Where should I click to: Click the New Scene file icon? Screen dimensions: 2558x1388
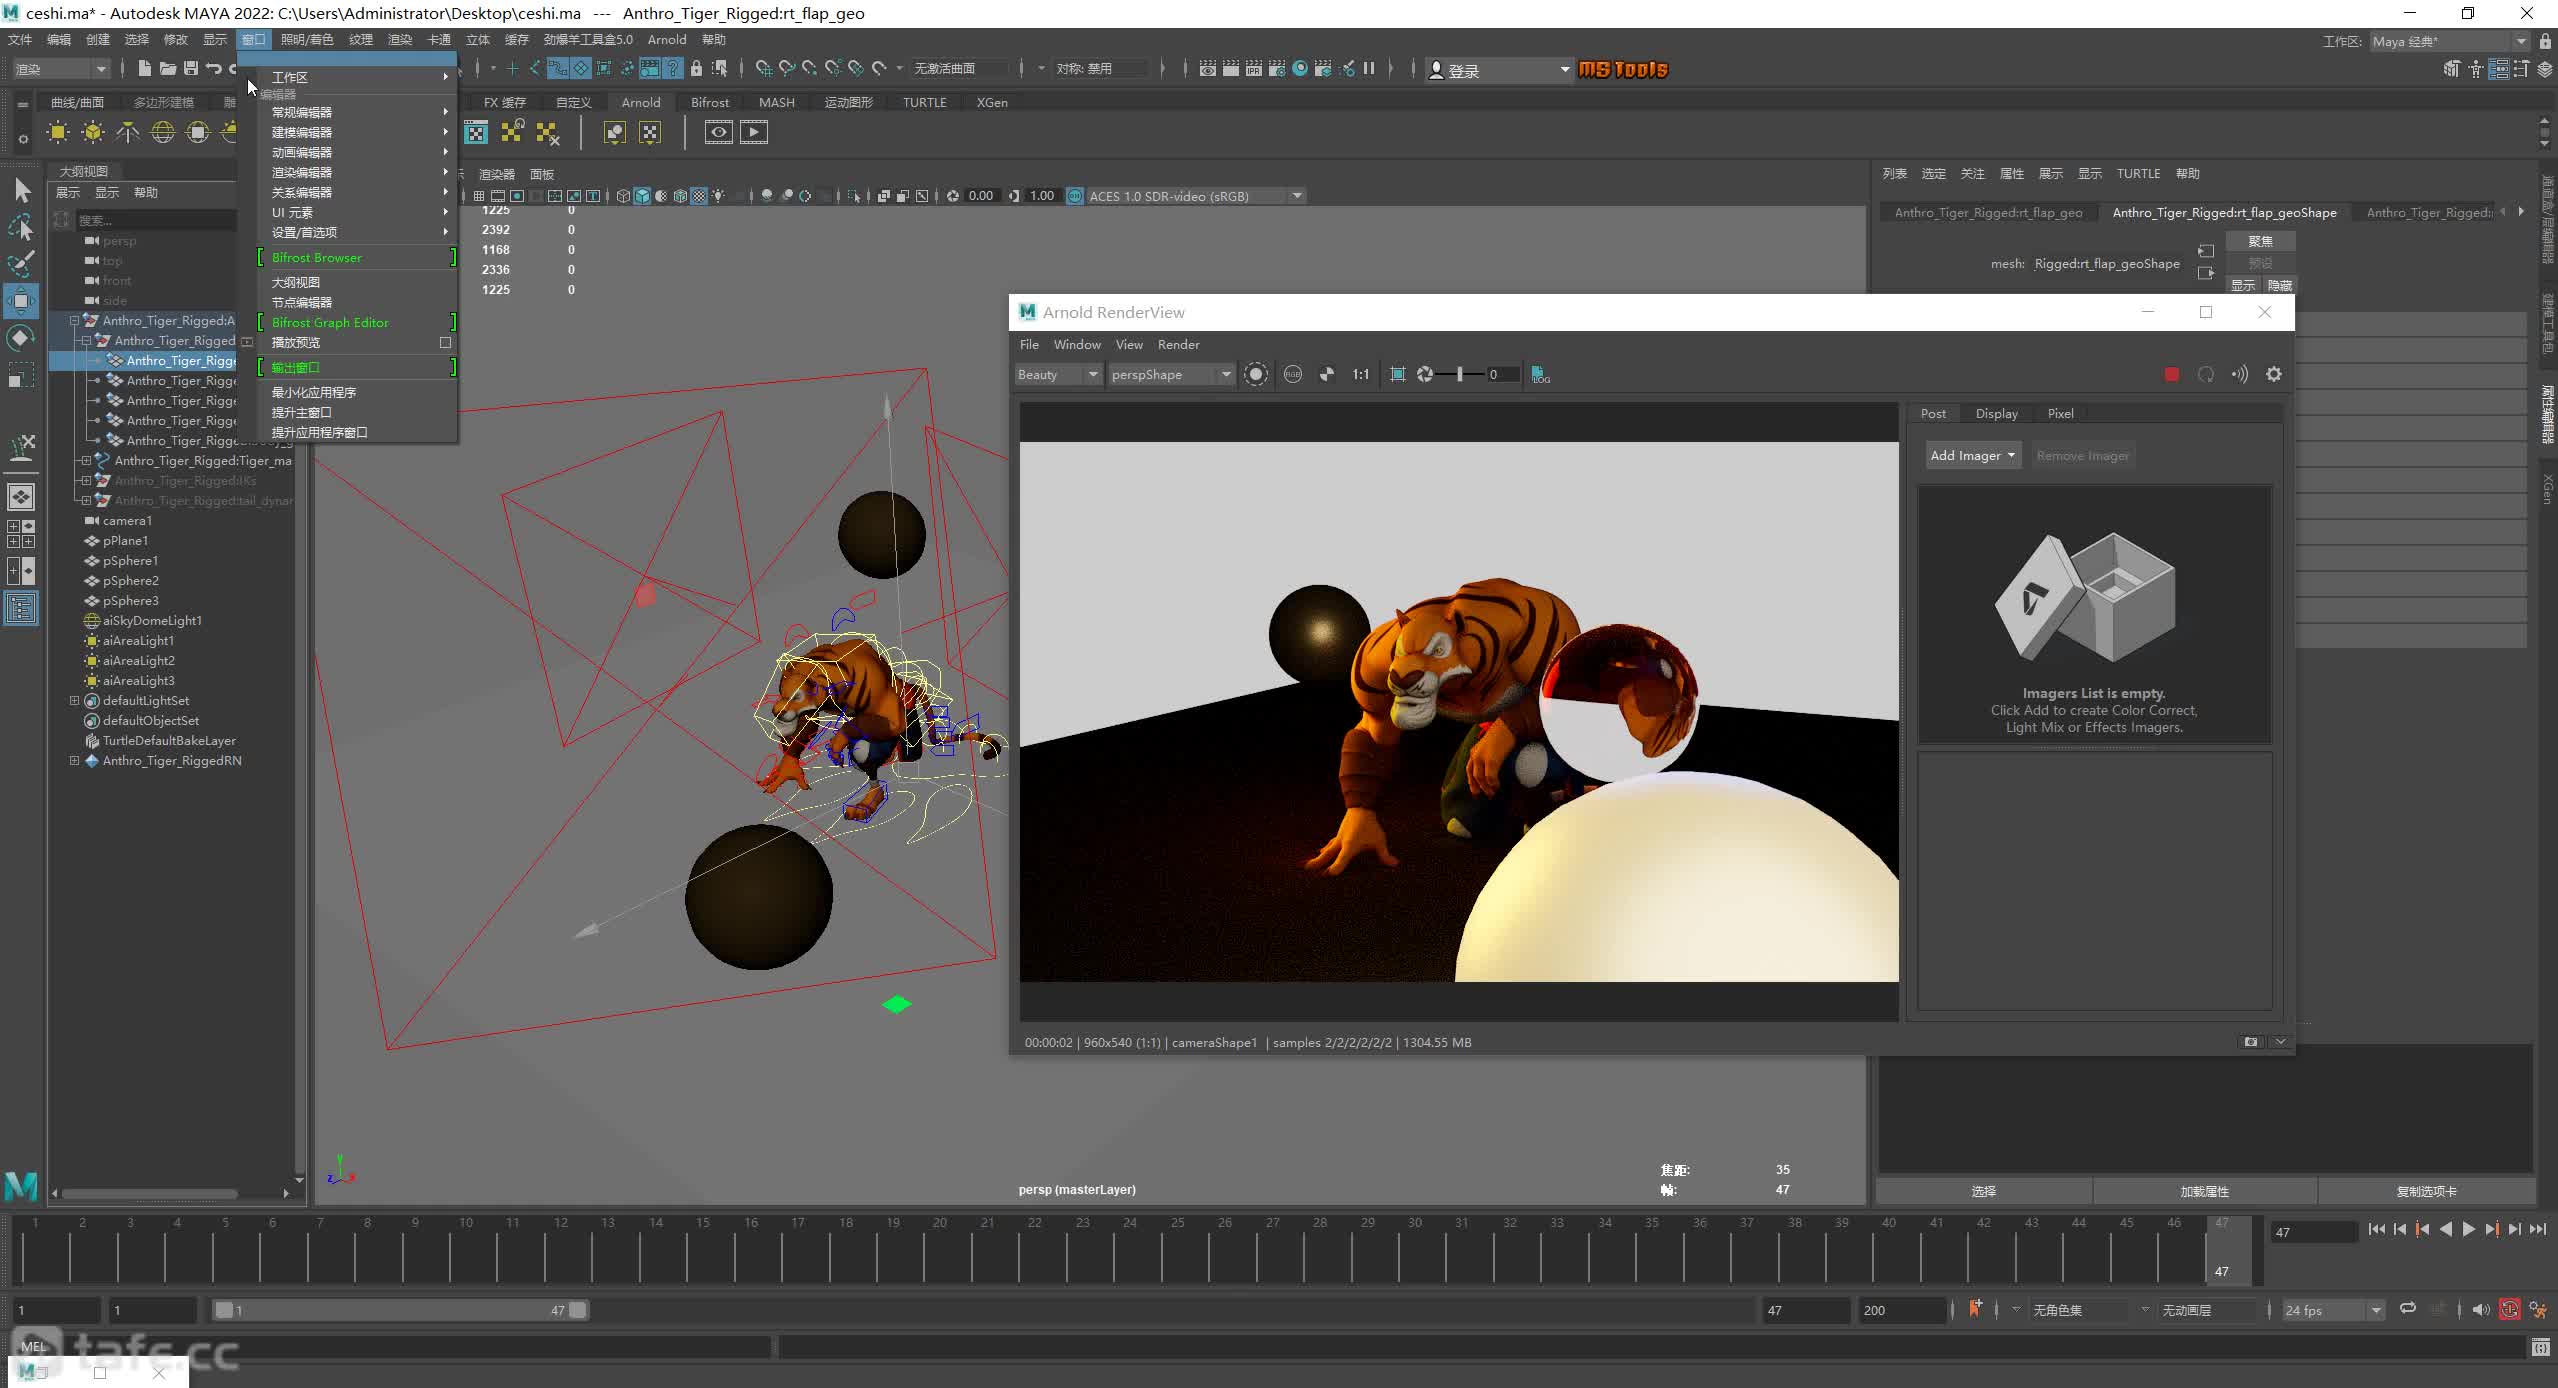(144, 68)
